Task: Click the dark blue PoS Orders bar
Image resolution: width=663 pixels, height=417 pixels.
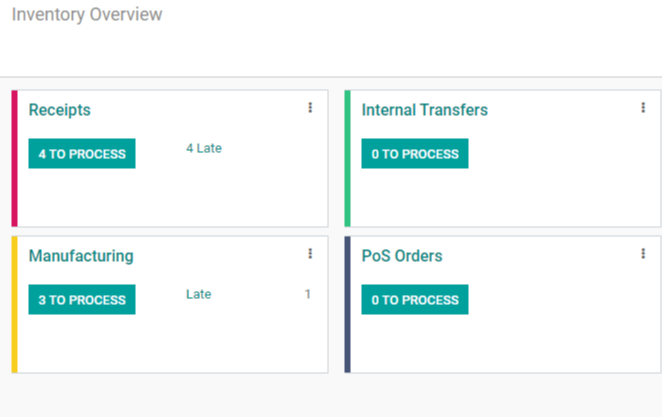Action: coord(348,305)
